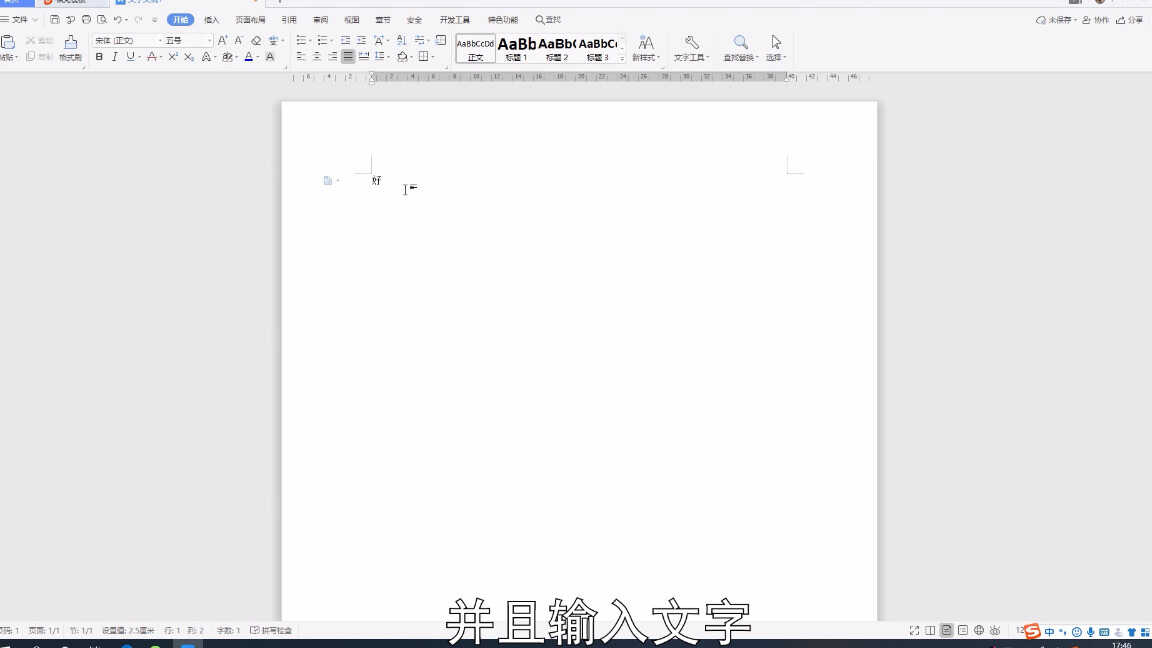Switch to web layout view in status bar
1152x648 pixels.
pos(979,630)
